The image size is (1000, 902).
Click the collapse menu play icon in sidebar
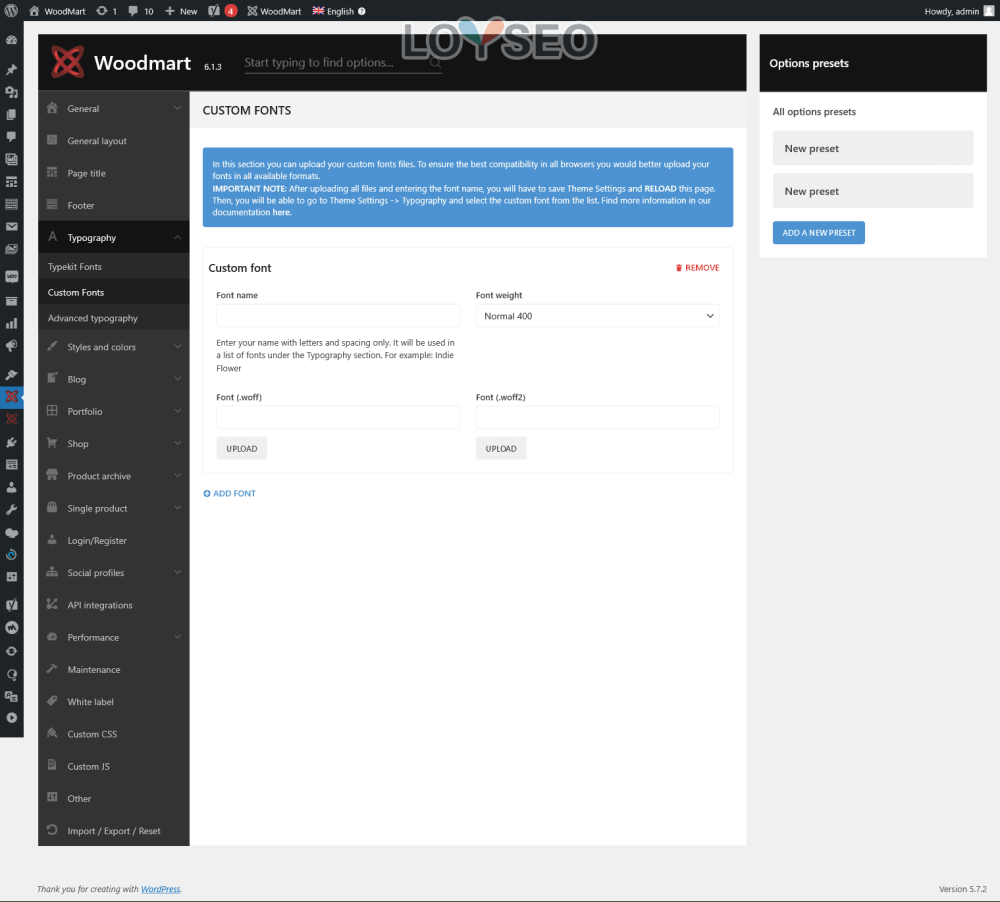point(11,718)
